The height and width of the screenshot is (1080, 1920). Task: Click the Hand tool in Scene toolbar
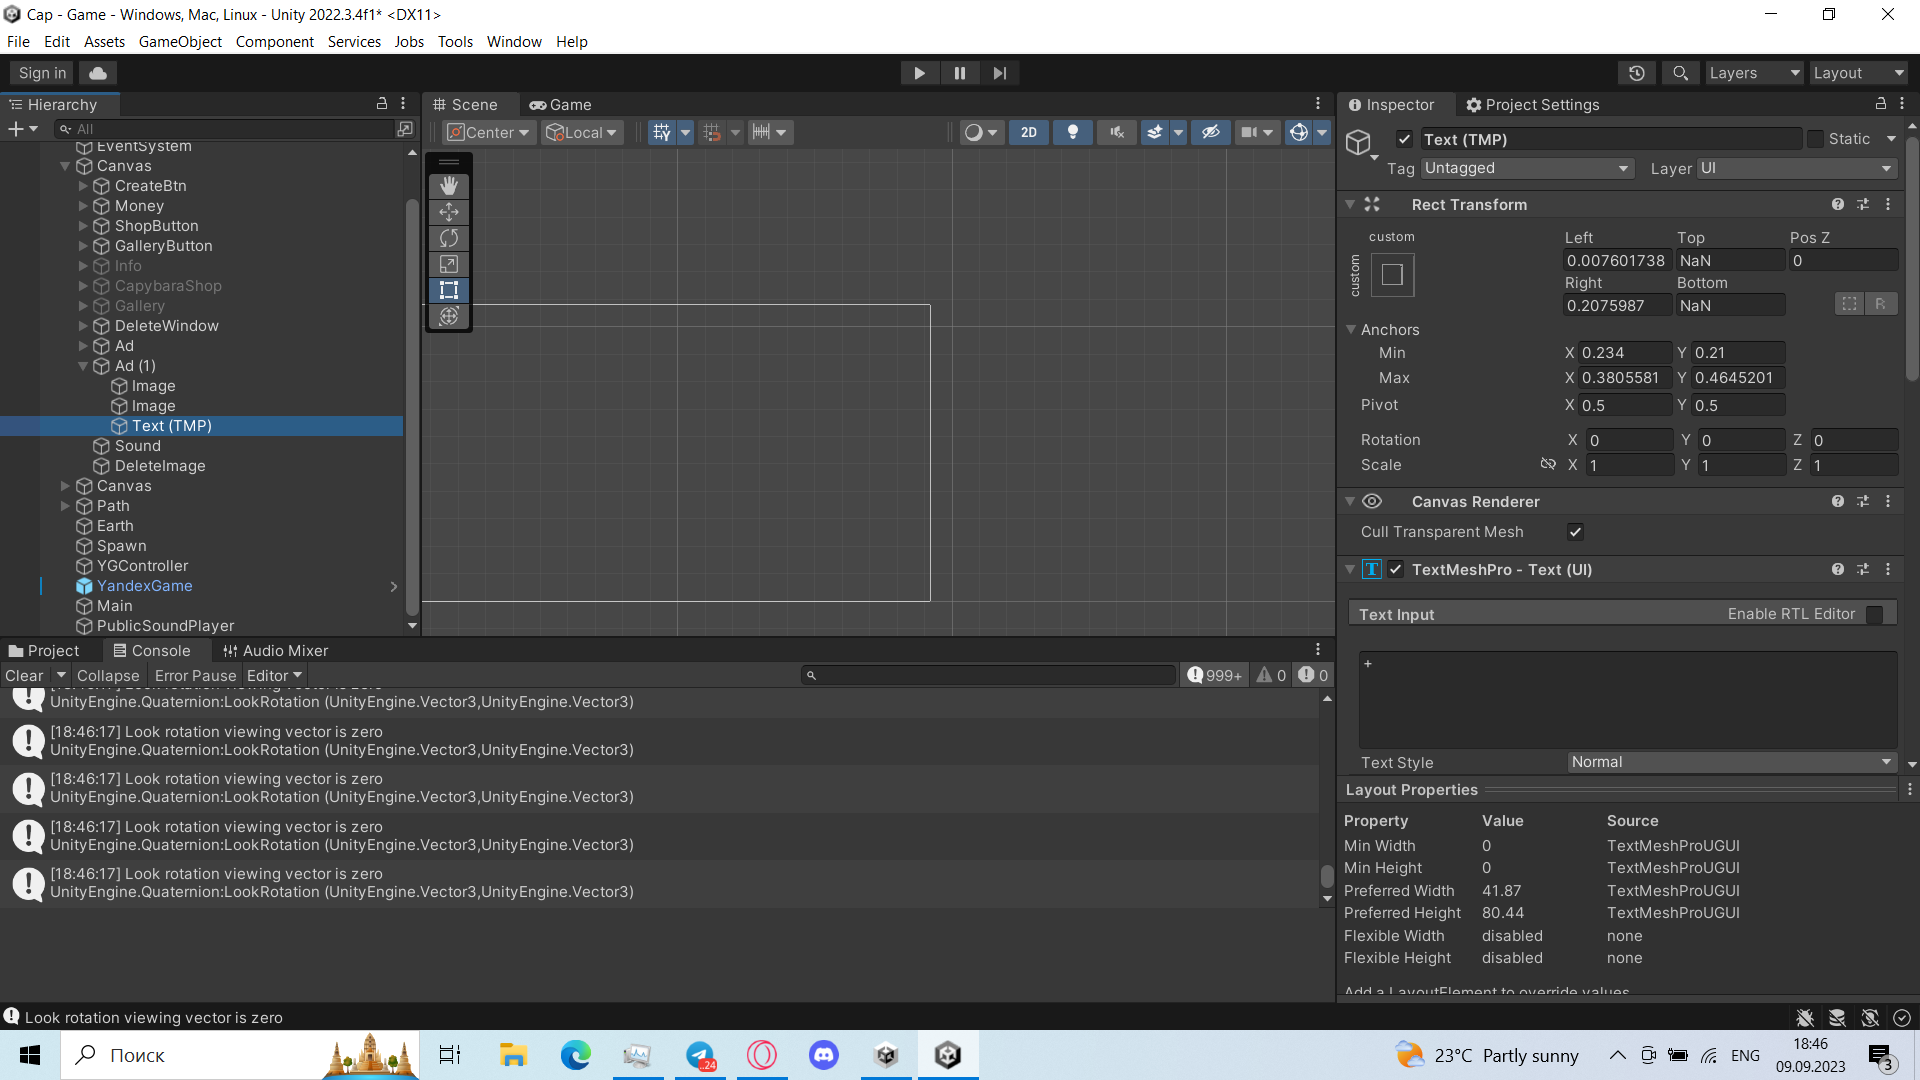click(x=450, y=183)
